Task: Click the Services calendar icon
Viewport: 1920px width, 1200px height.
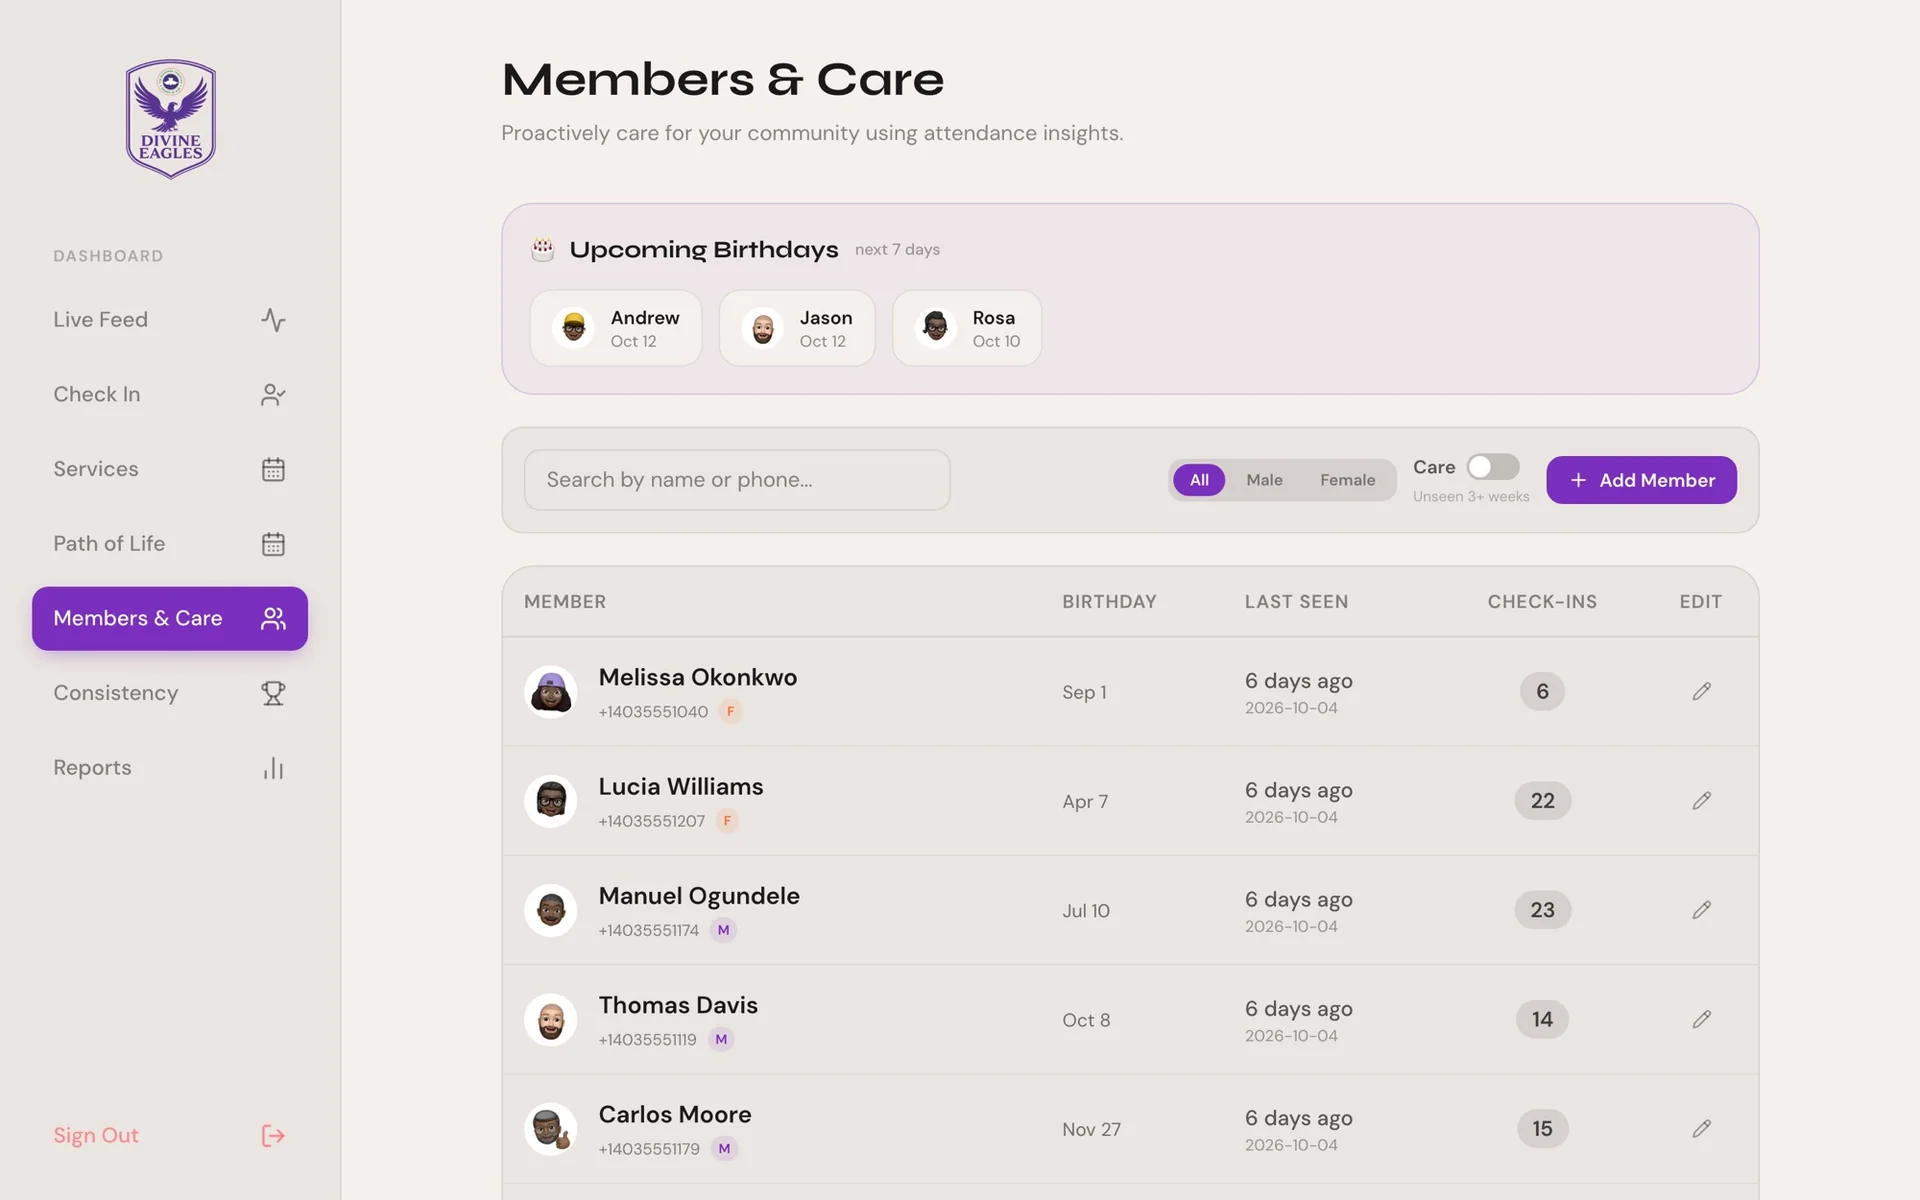Action: [x=273, y=469]
